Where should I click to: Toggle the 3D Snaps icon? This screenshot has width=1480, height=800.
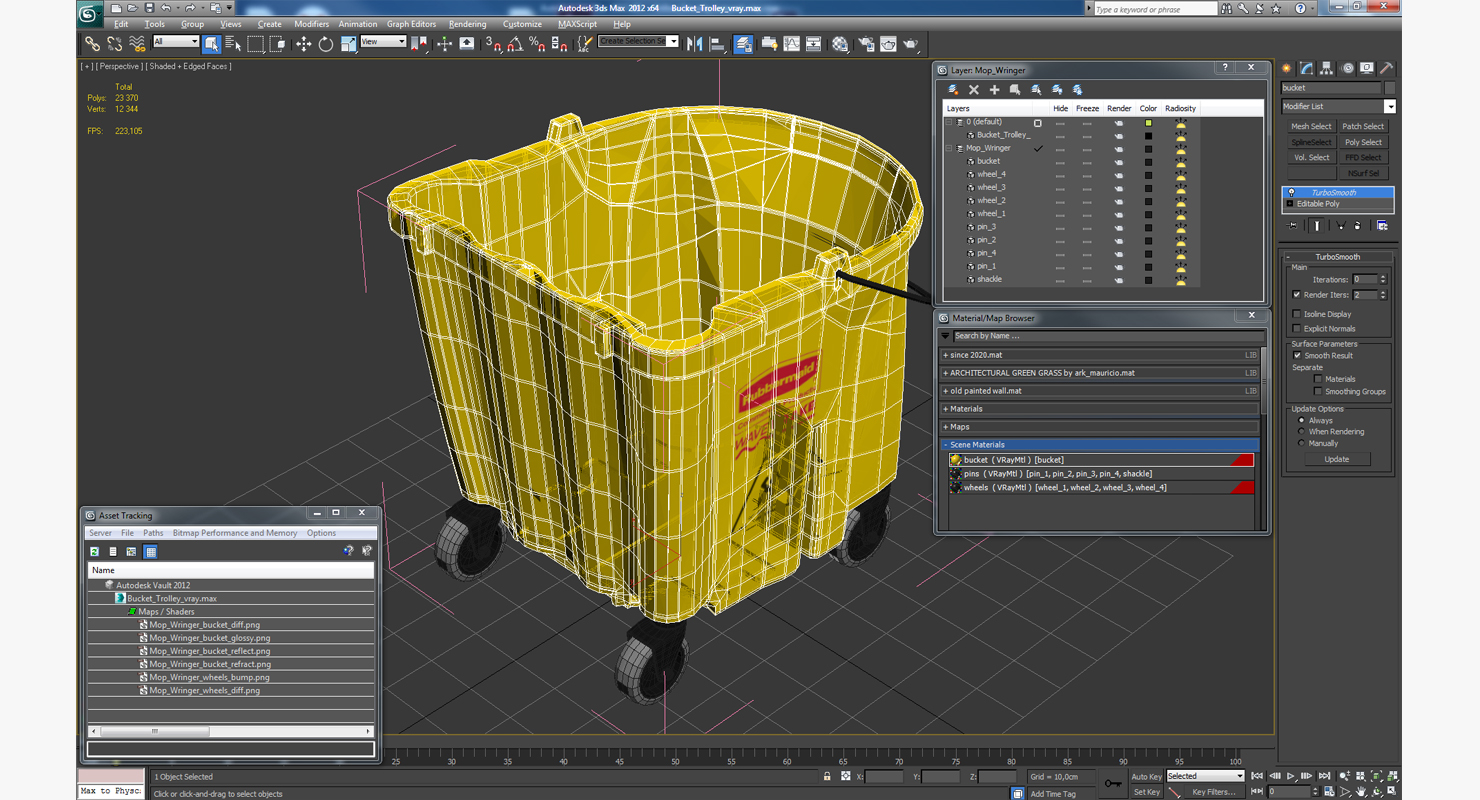493,44
